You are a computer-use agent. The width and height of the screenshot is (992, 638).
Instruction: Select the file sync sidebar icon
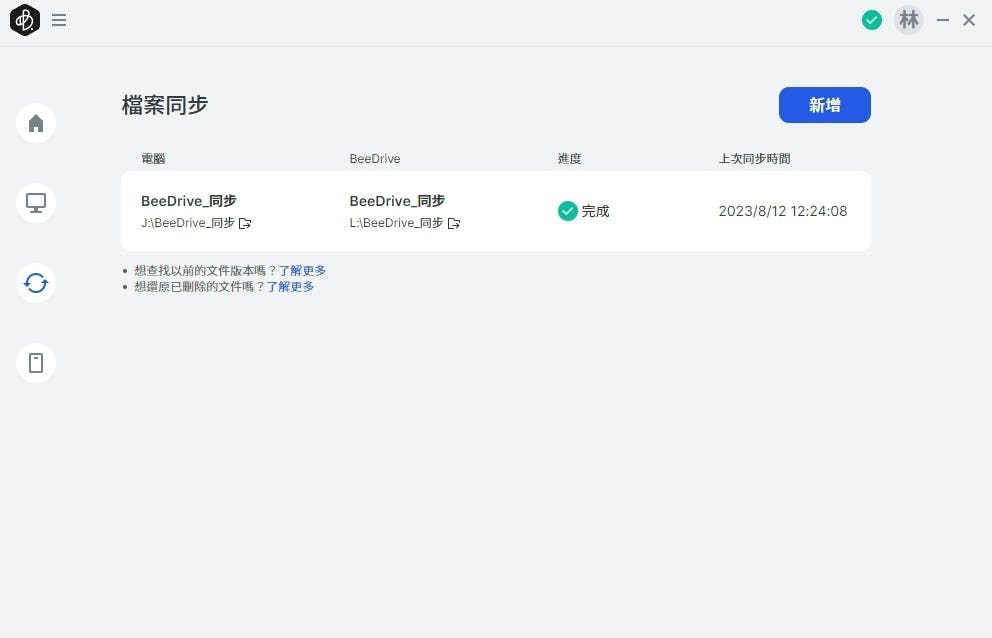[36, 283]
